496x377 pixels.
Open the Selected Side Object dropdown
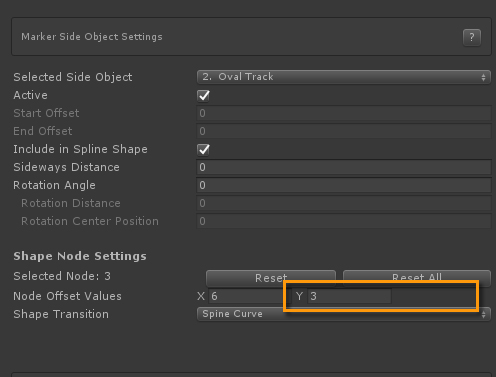tap(344, 77)
